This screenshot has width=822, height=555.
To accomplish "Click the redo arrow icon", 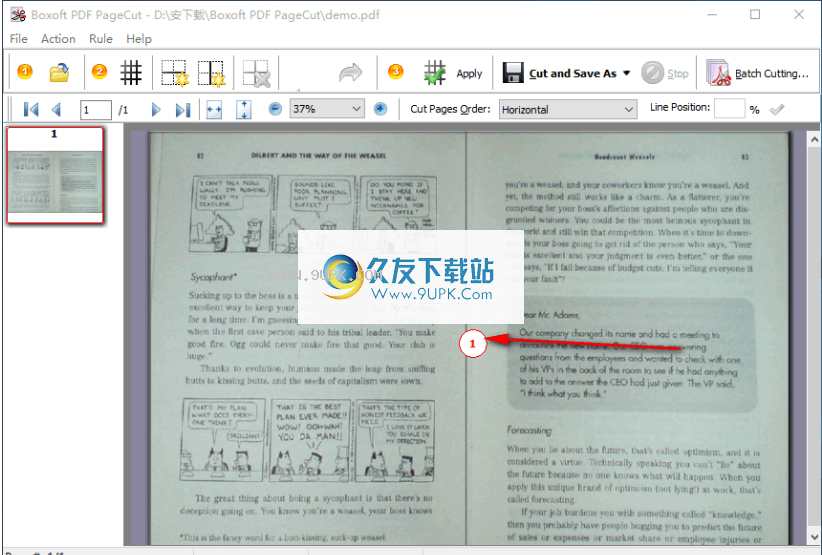I will [350, 73].
